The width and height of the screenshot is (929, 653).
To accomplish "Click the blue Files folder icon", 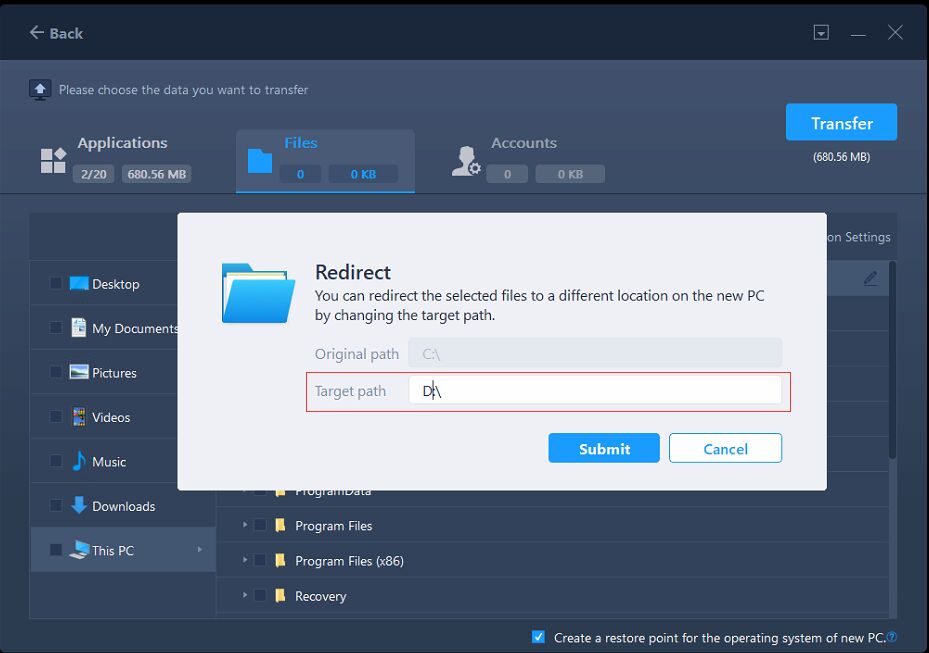I will tap(260, 161).
